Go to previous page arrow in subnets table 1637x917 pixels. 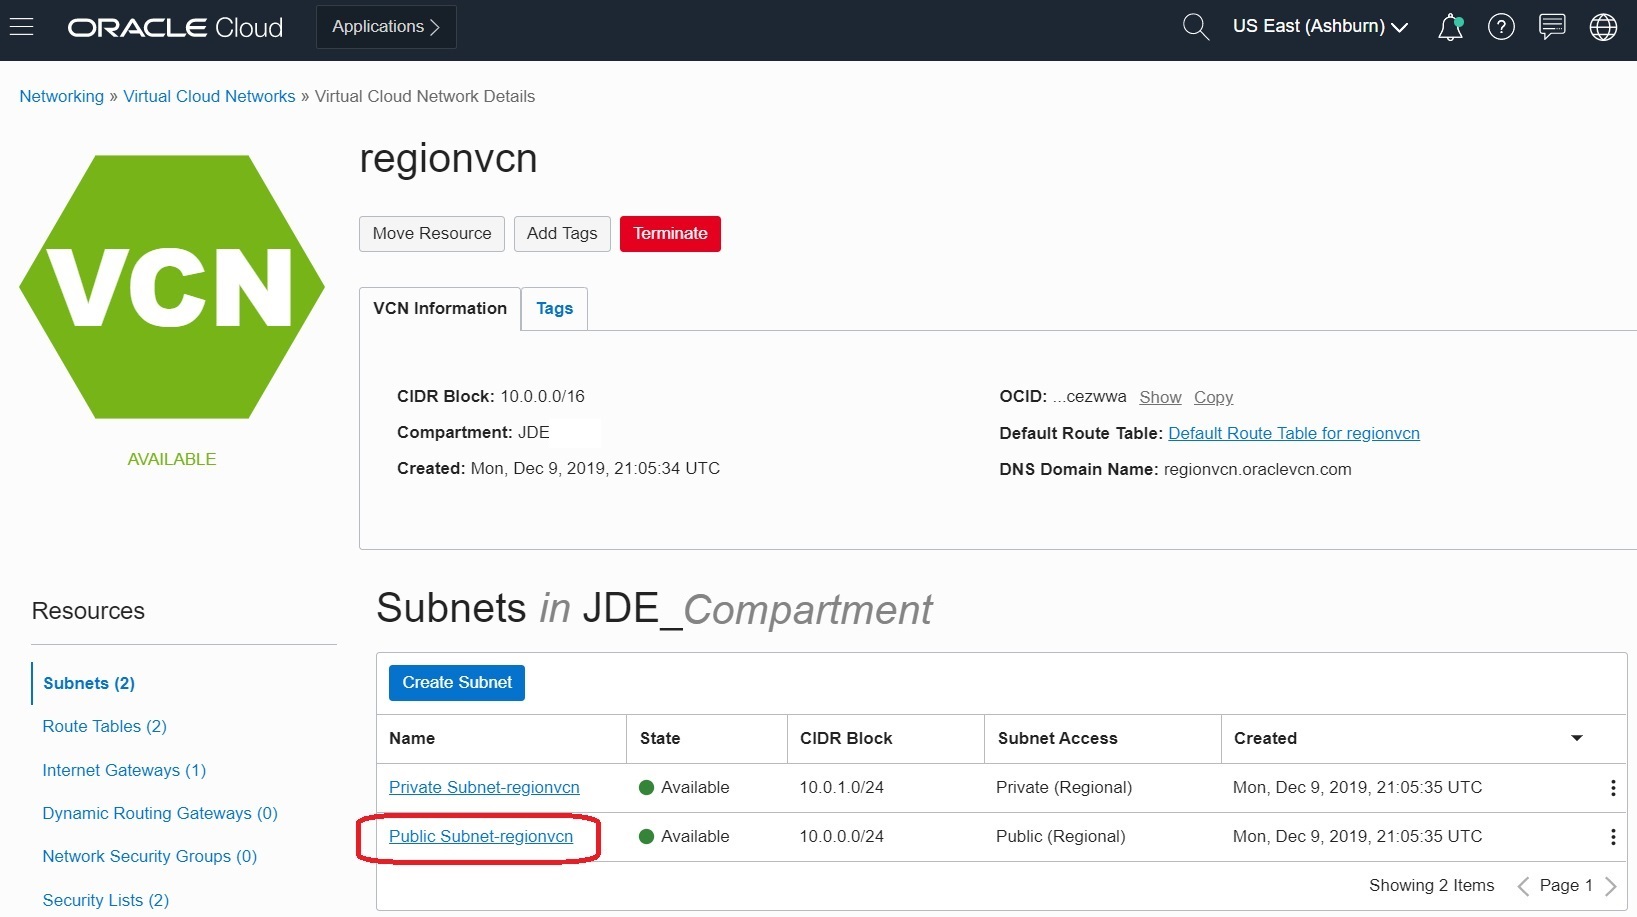point(1523,886)
